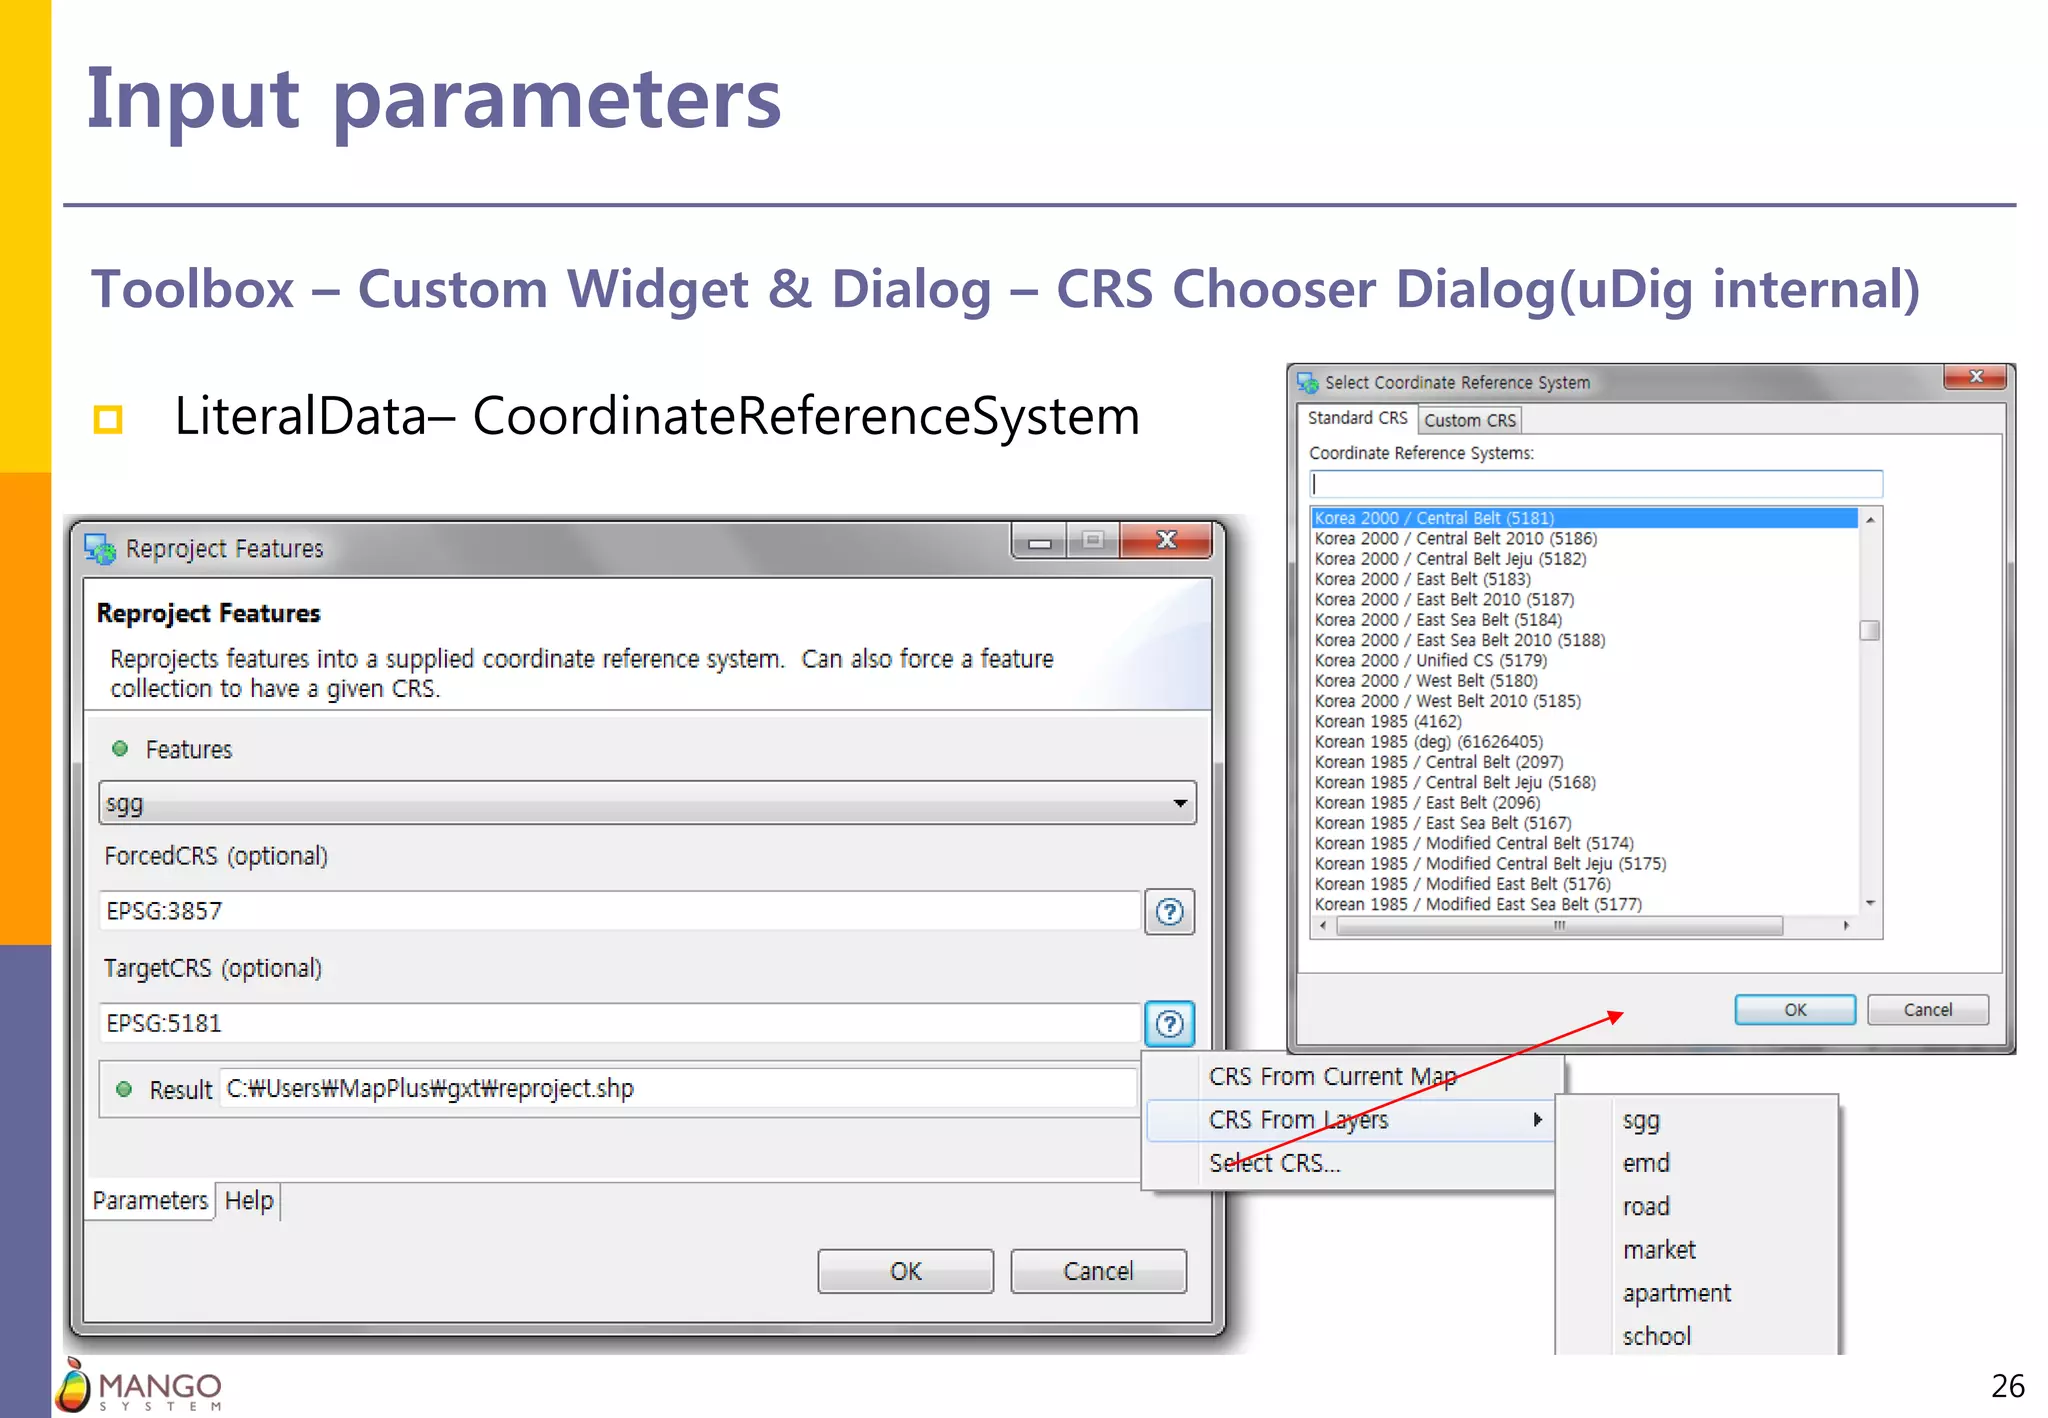Viewport: 2048px width, 1418px height.
Task: Click the Reproject Features window title icon
Action: click(100, 549)
